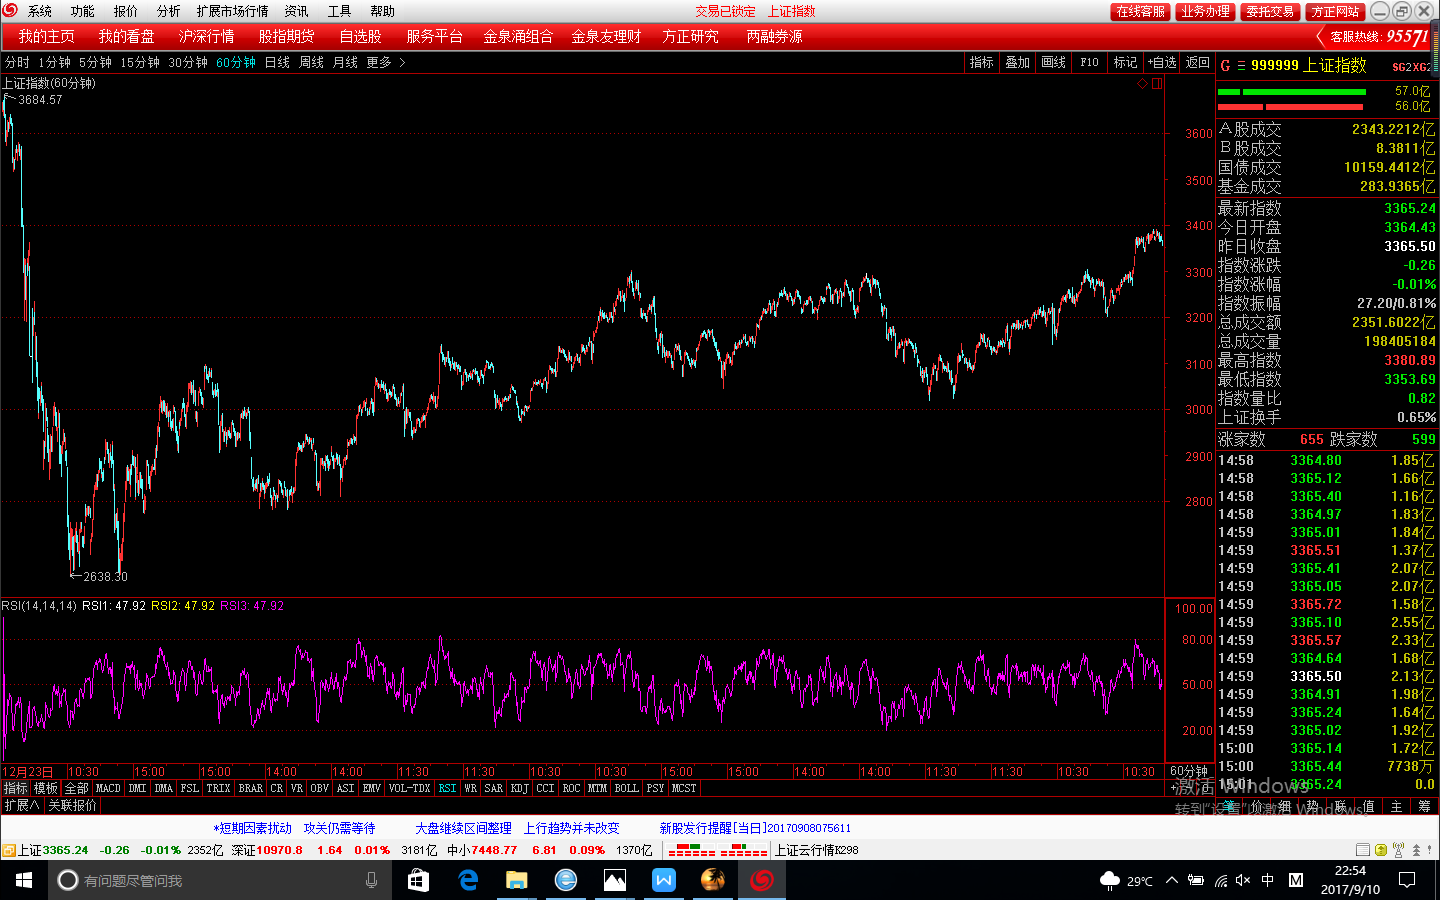This screenshot has width=1440, height=900.
Task: Open File Explorer from taskbar
Action: (516, 880)
